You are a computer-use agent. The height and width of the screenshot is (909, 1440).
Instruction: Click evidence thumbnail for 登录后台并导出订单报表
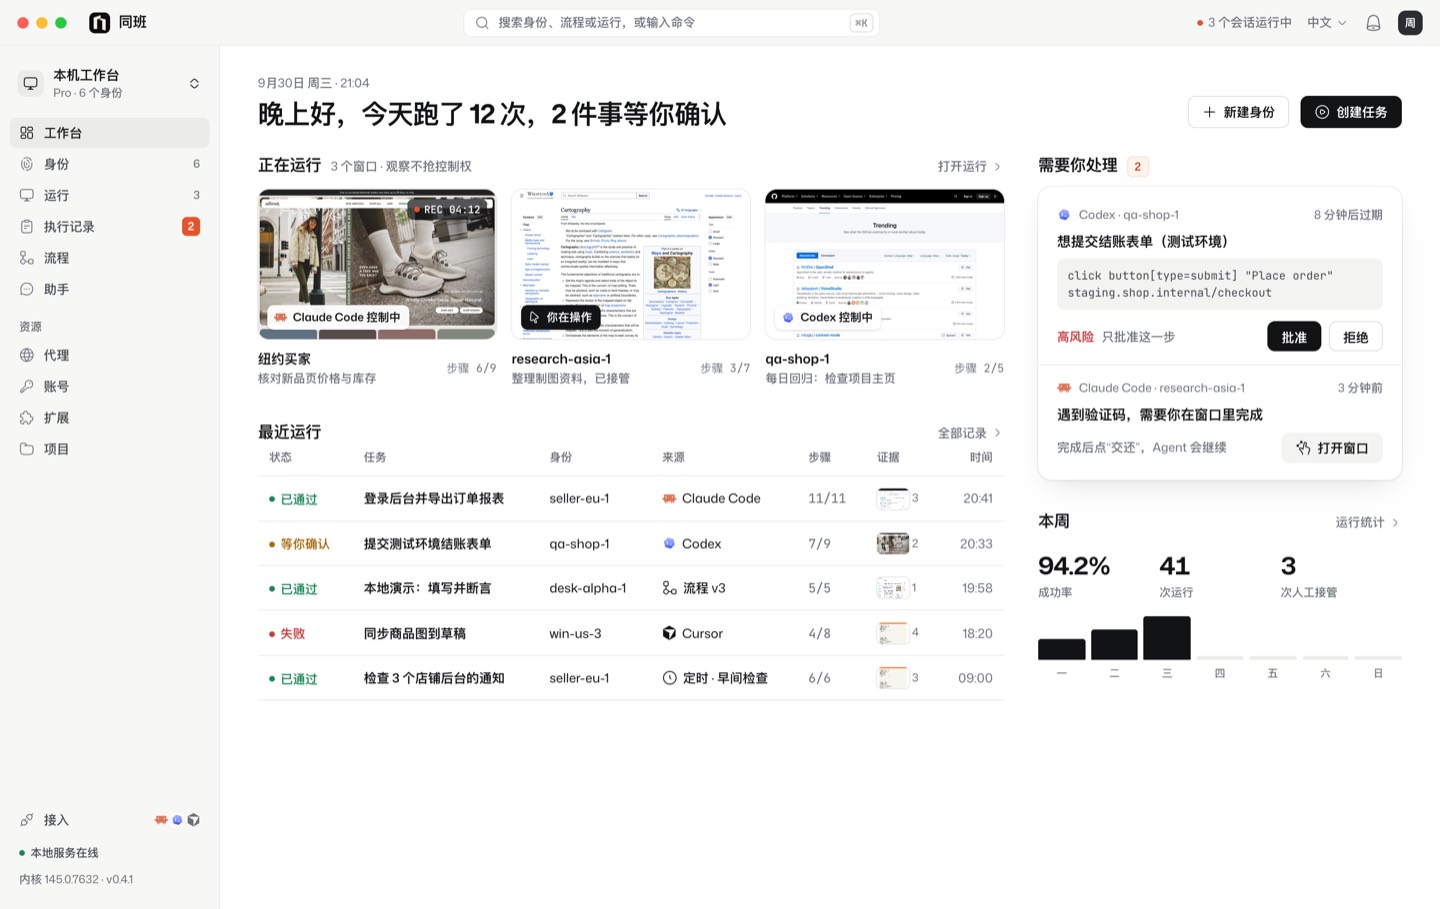coord(893,498)
